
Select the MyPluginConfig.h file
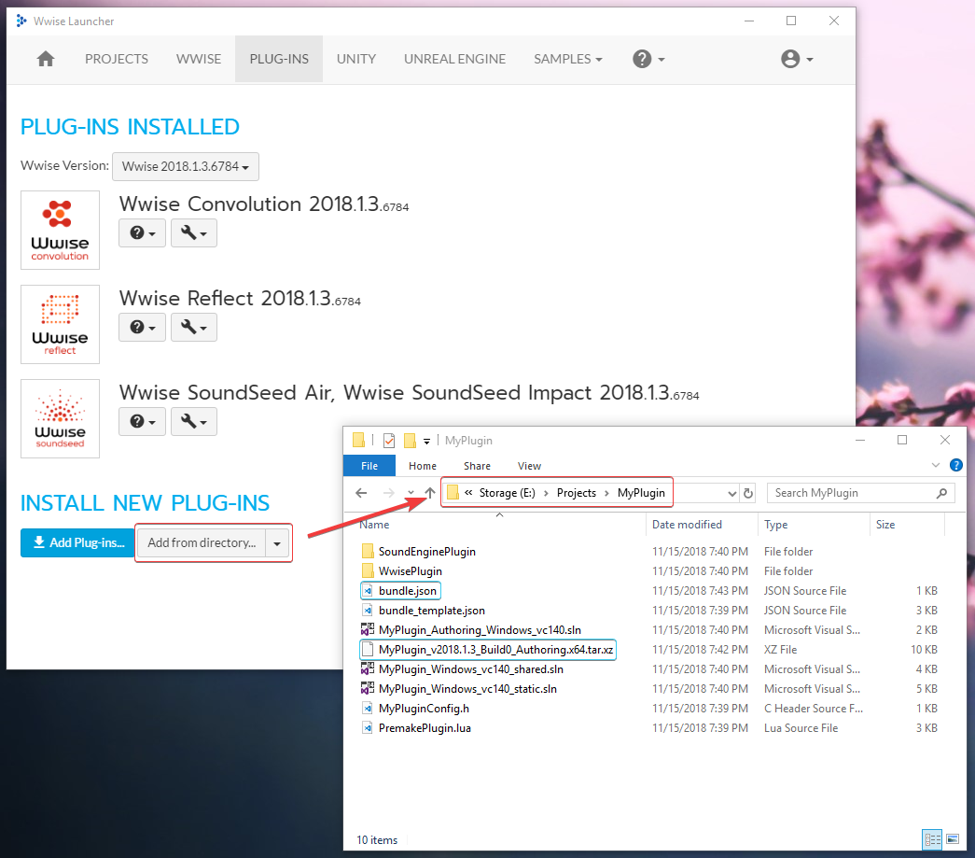pyautogui.click(x=423, y=708)
